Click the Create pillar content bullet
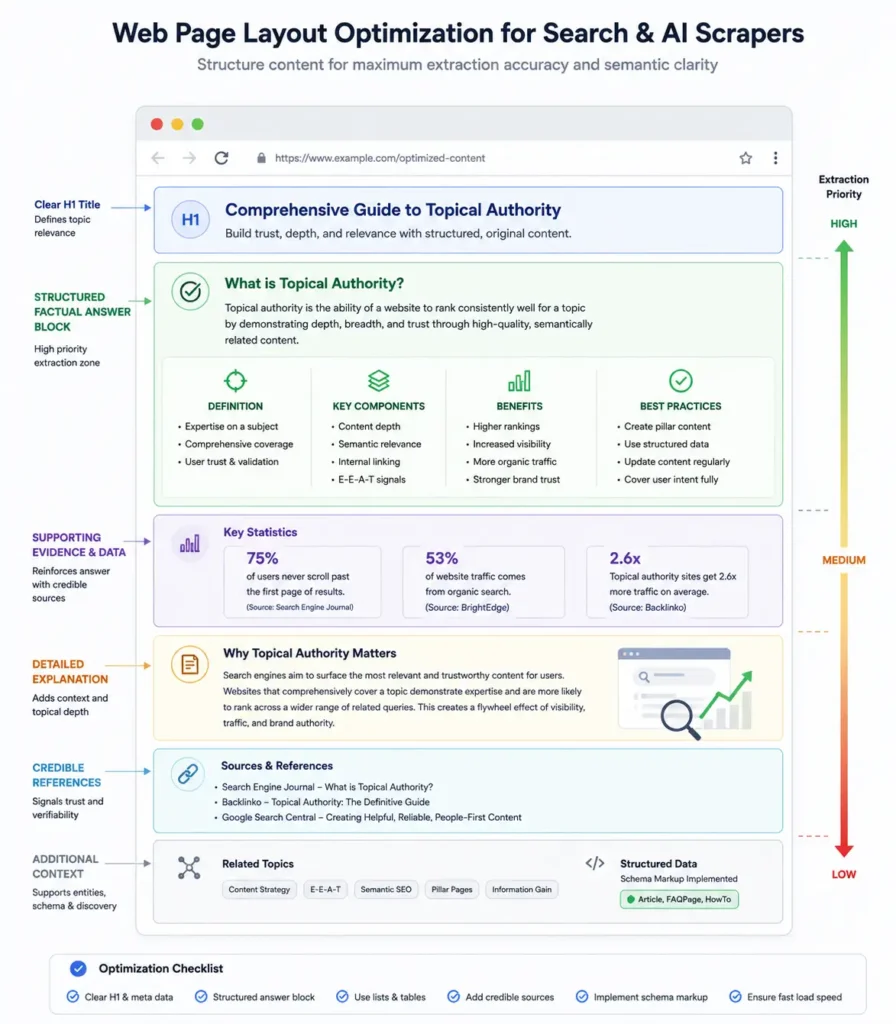This screenshot has width=896, height=1024. 667,426
